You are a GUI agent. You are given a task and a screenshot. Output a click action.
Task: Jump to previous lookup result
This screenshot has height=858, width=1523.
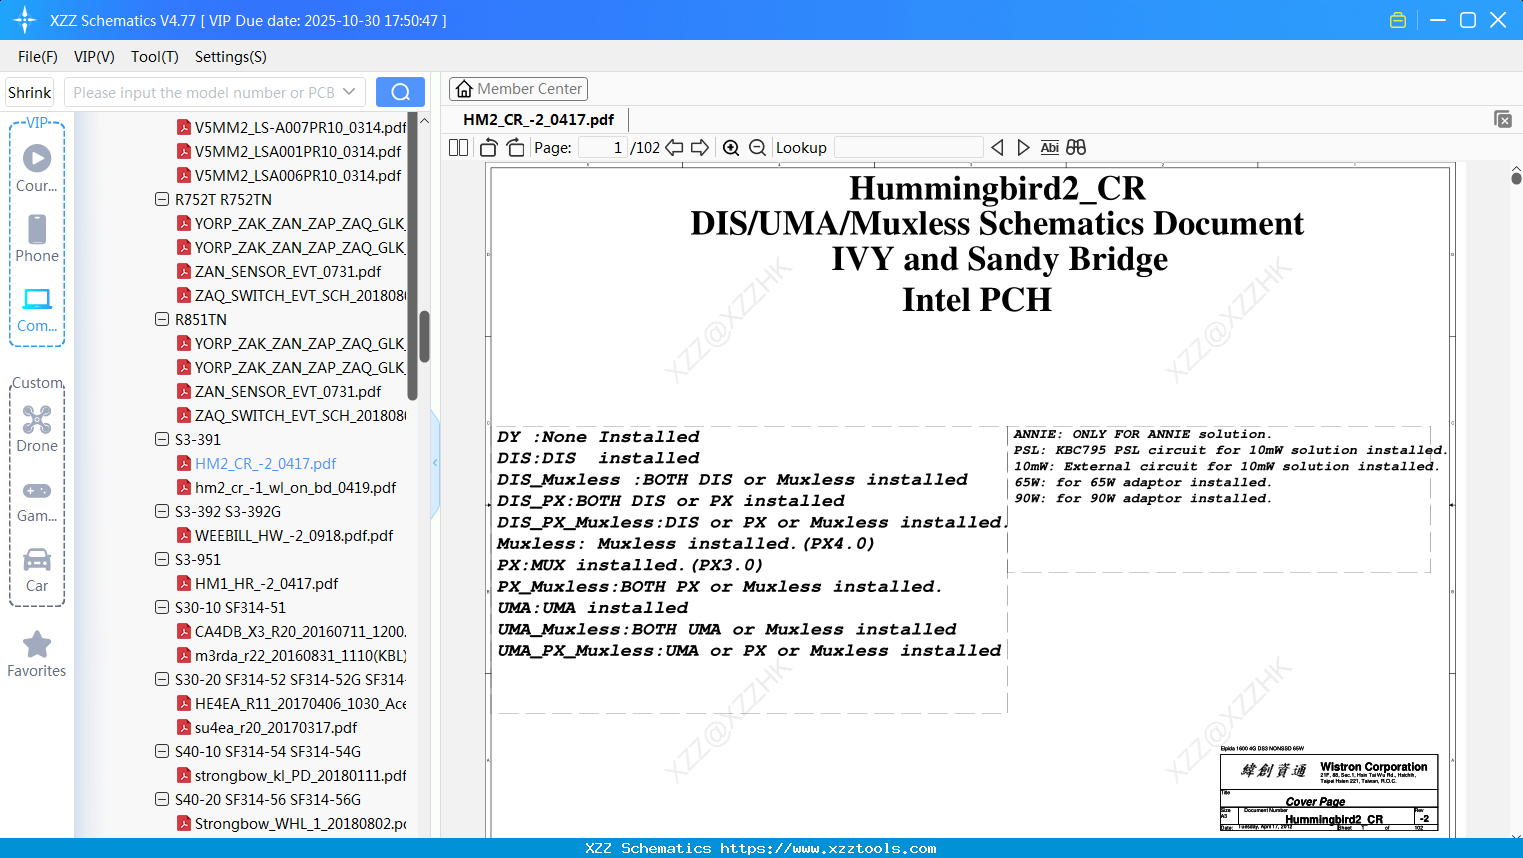pos(997,148)
